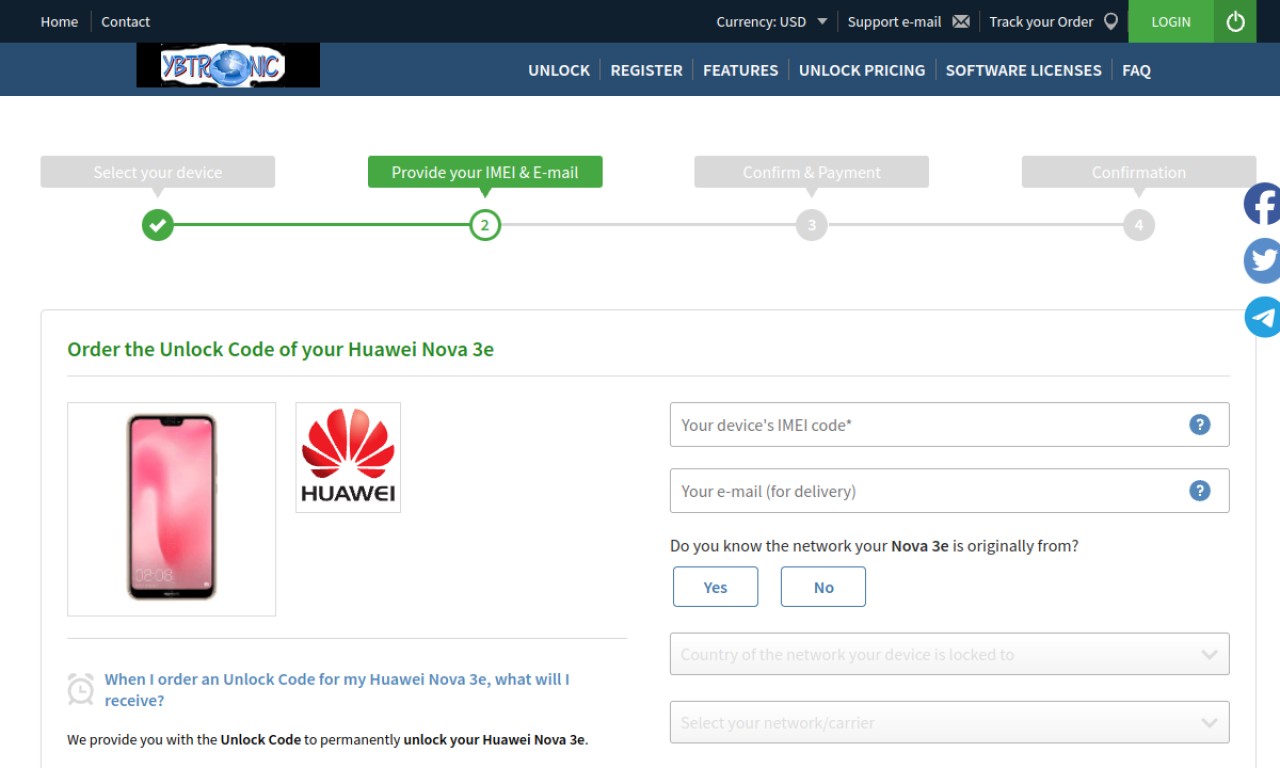This screenshot has width=1280, height=768.
Task: Click the e-mail field help question icon
Action: [x=1200, y=491]
